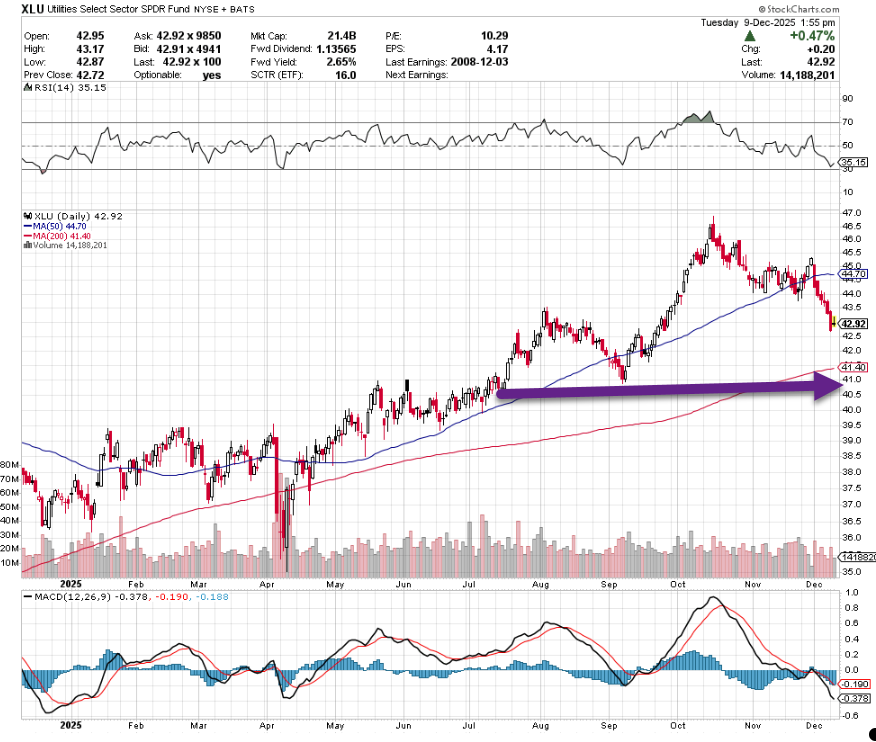
Task: Click the -0.378 MACD value tag
Action: [x=853, y=698]
